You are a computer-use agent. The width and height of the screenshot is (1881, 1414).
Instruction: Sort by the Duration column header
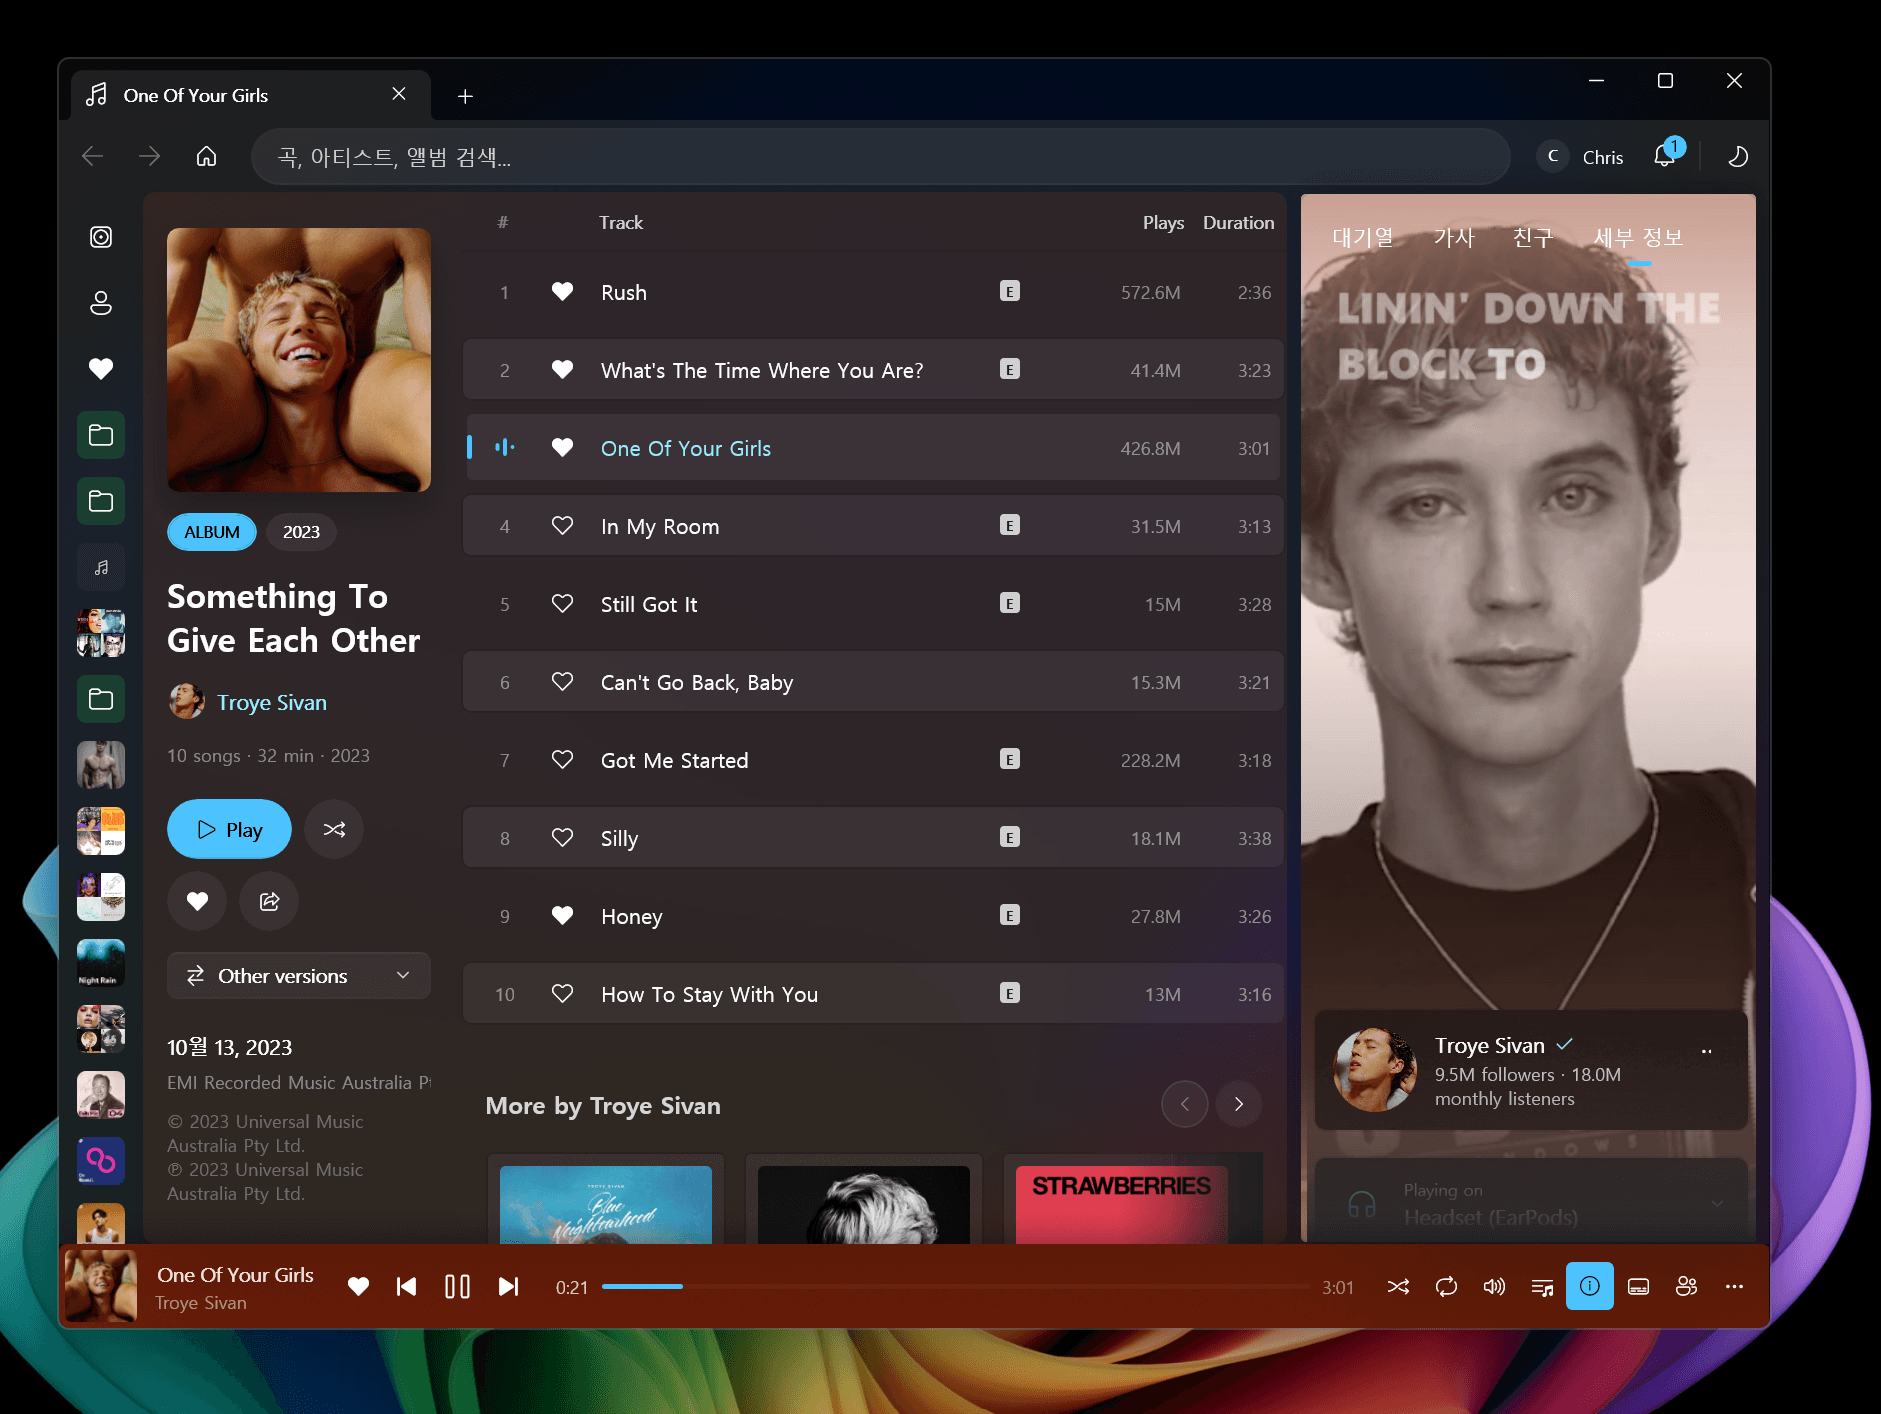coord(1238,222)
